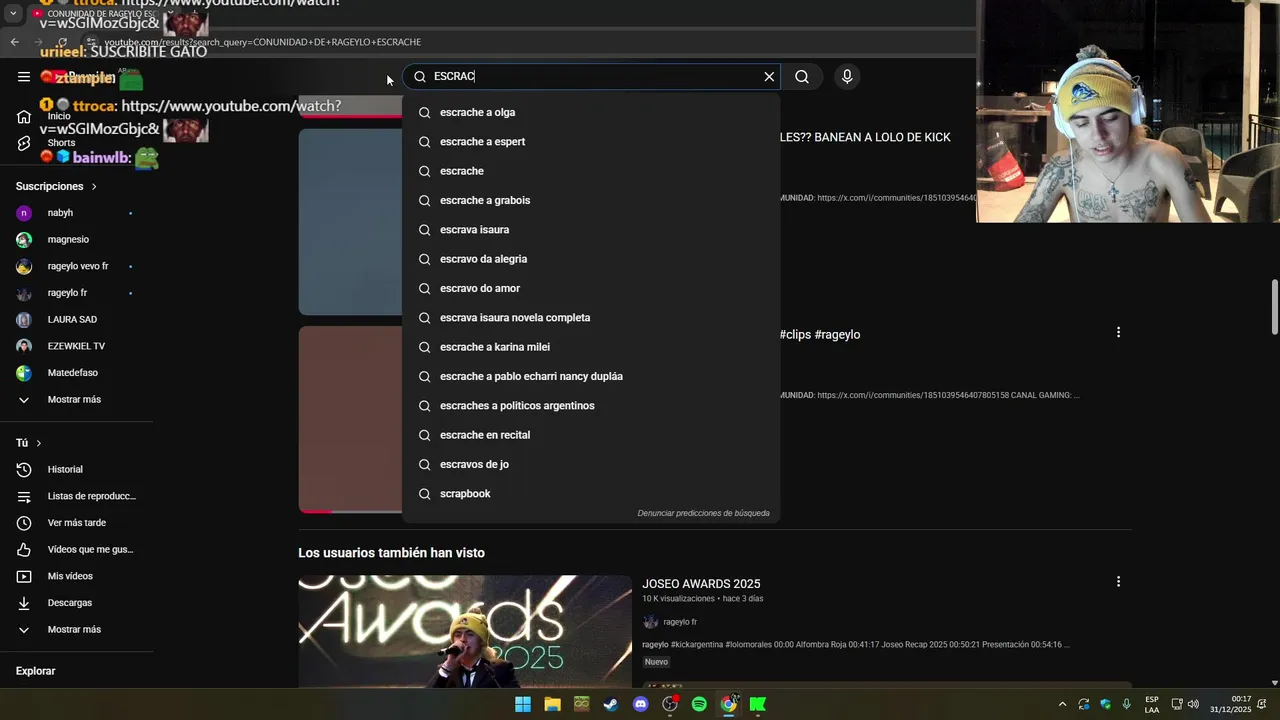Select "escrava isaura novela completa" suggestion
Viewport: 1280px width, 720px height.
[591, 317]
